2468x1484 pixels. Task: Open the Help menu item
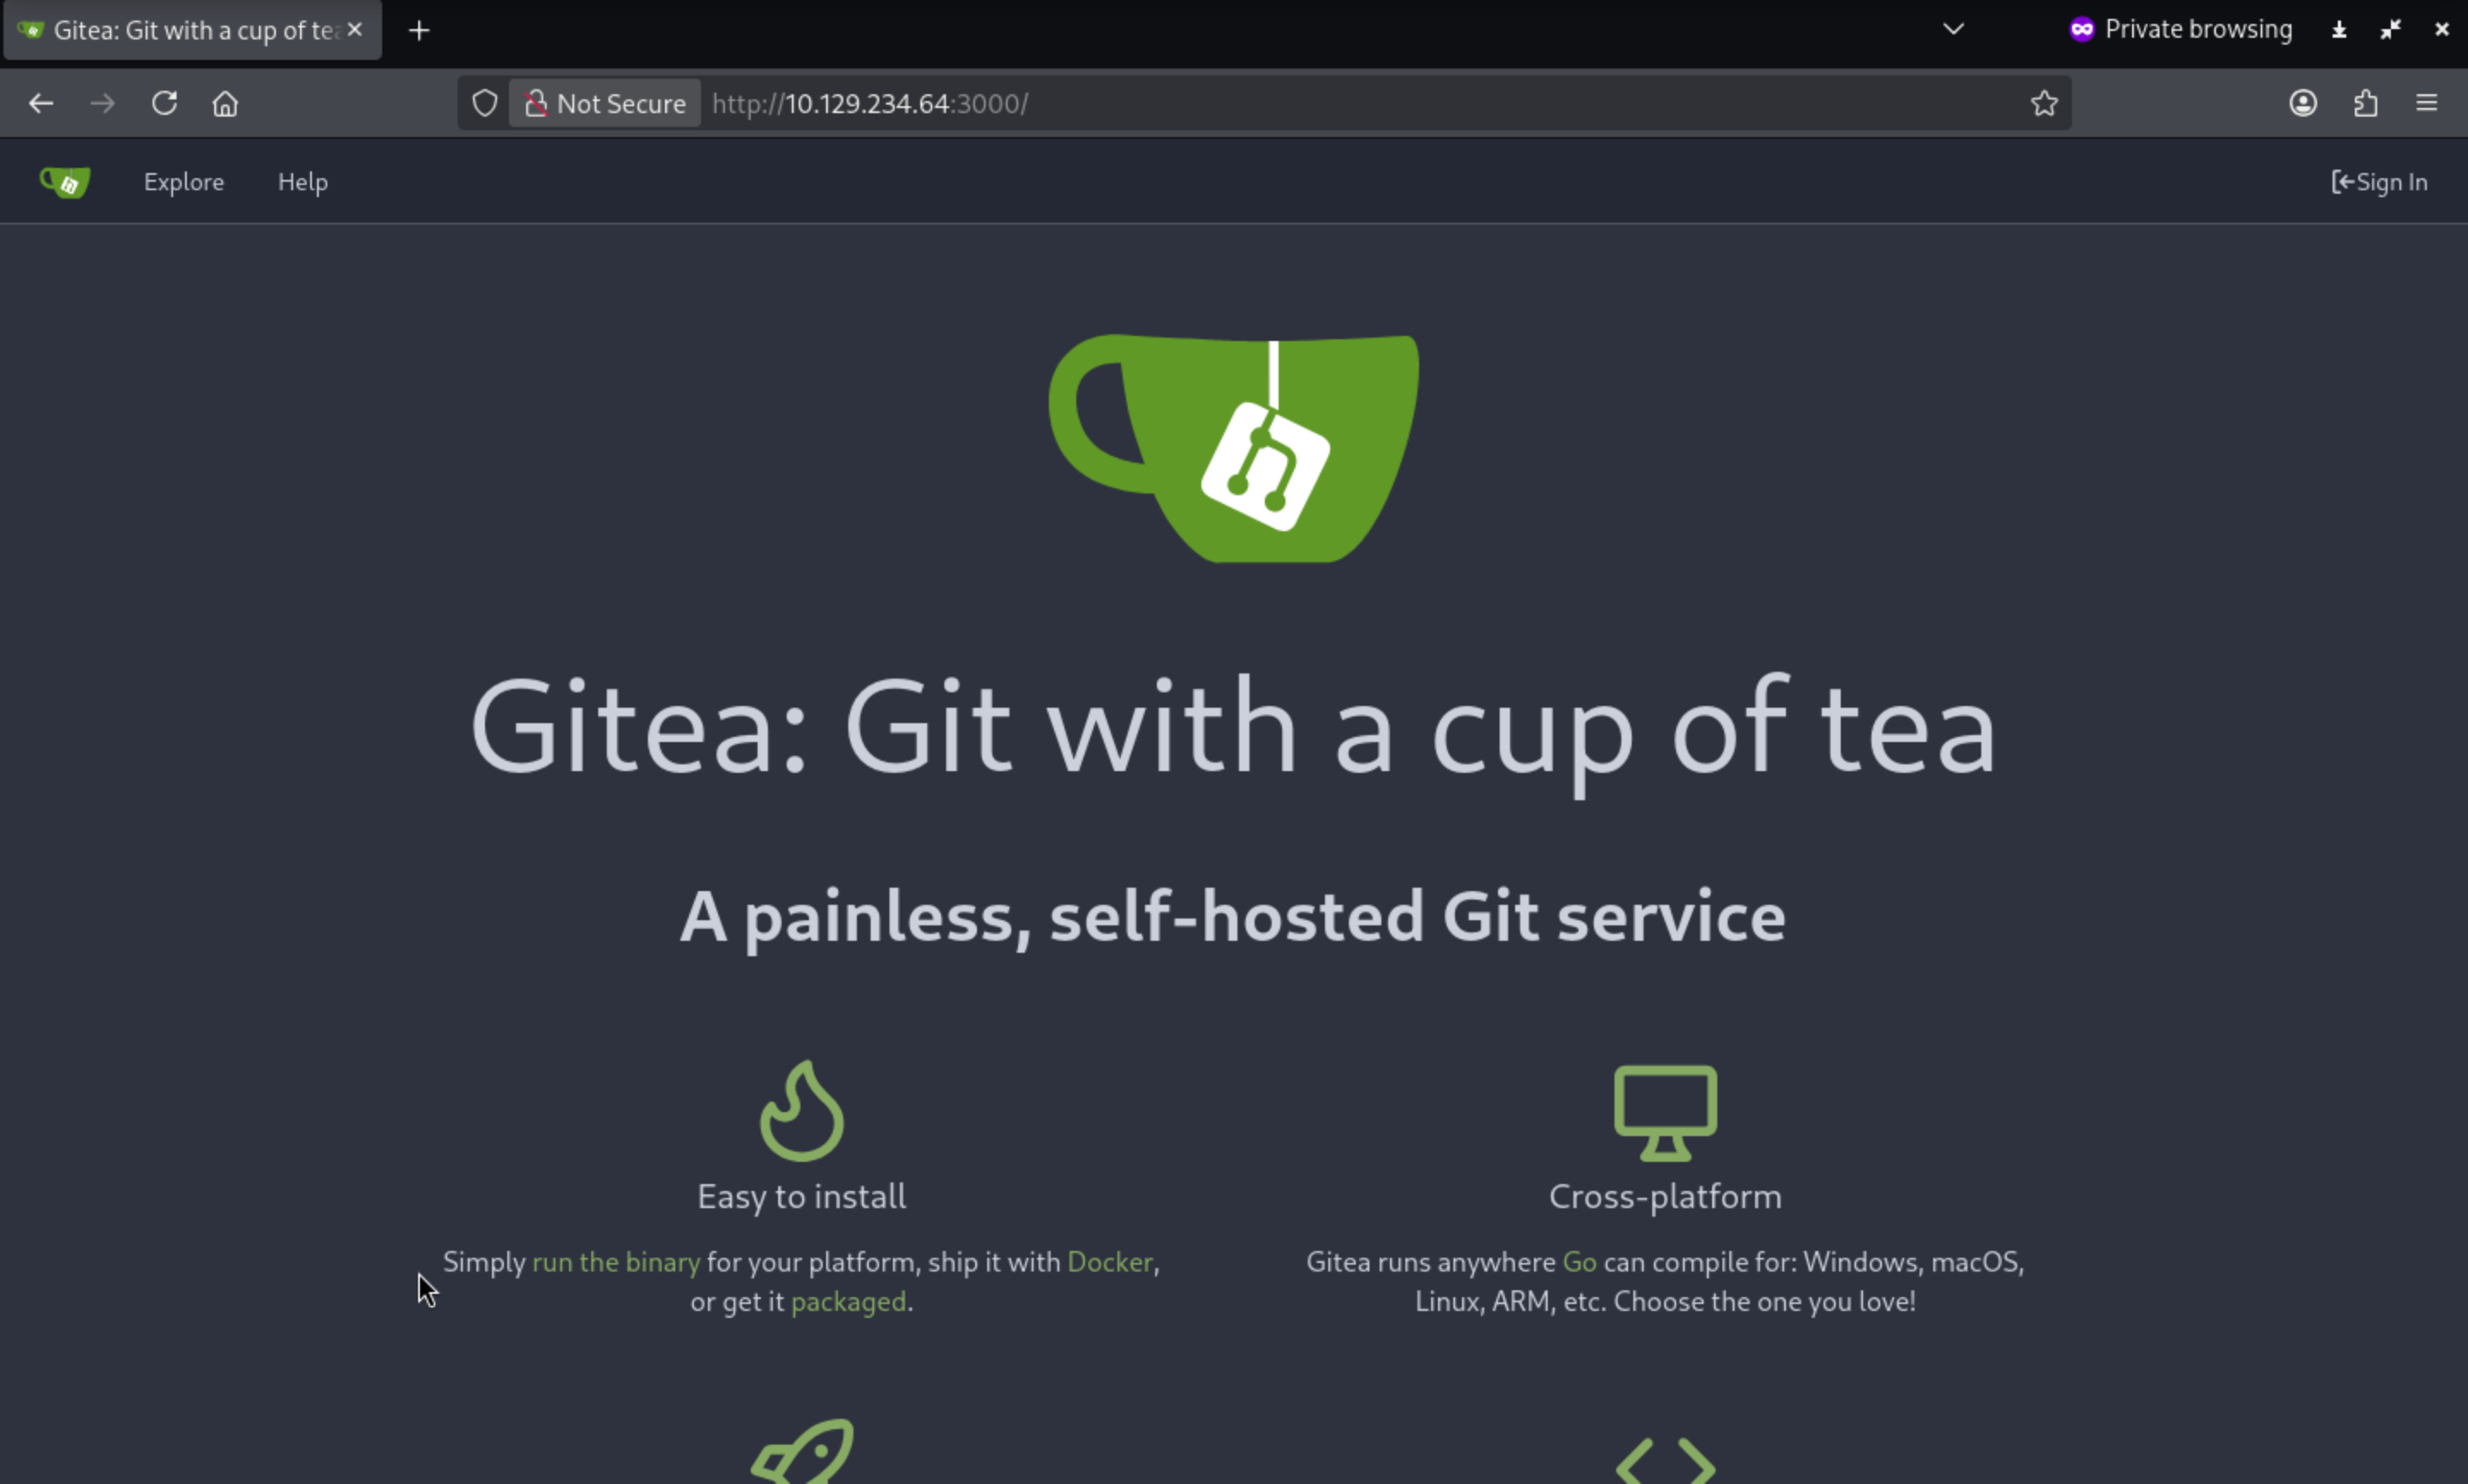tap(302, 182)
